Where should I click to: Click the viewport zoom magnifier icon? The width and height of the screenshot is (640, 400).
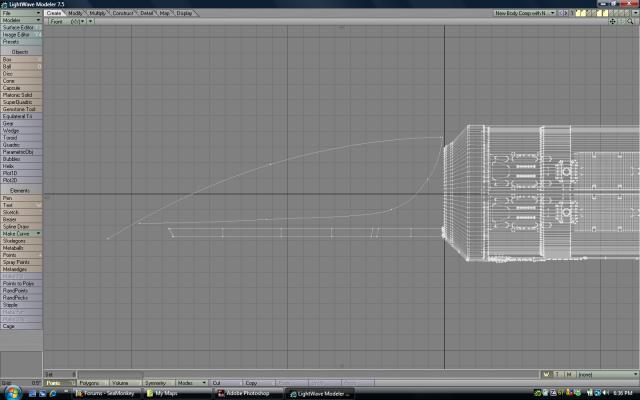click(x=630, y=21)
